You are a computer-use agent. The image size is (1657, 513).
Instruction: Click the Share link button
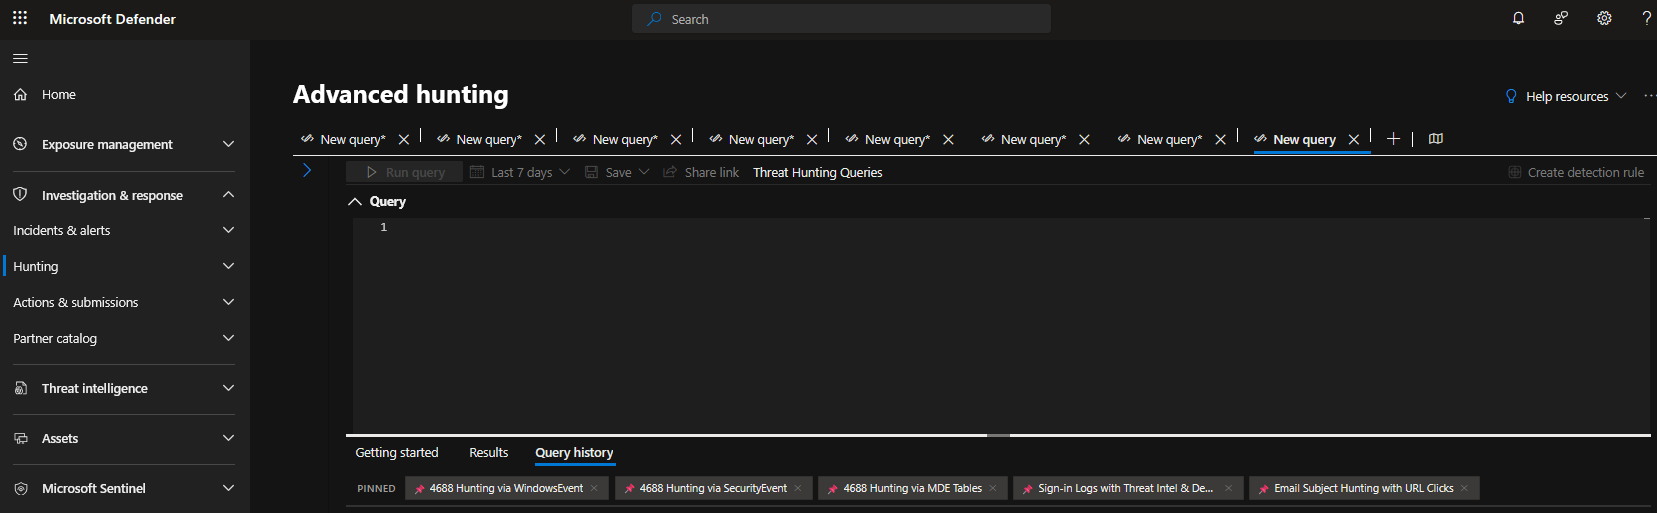click(701, 172)
